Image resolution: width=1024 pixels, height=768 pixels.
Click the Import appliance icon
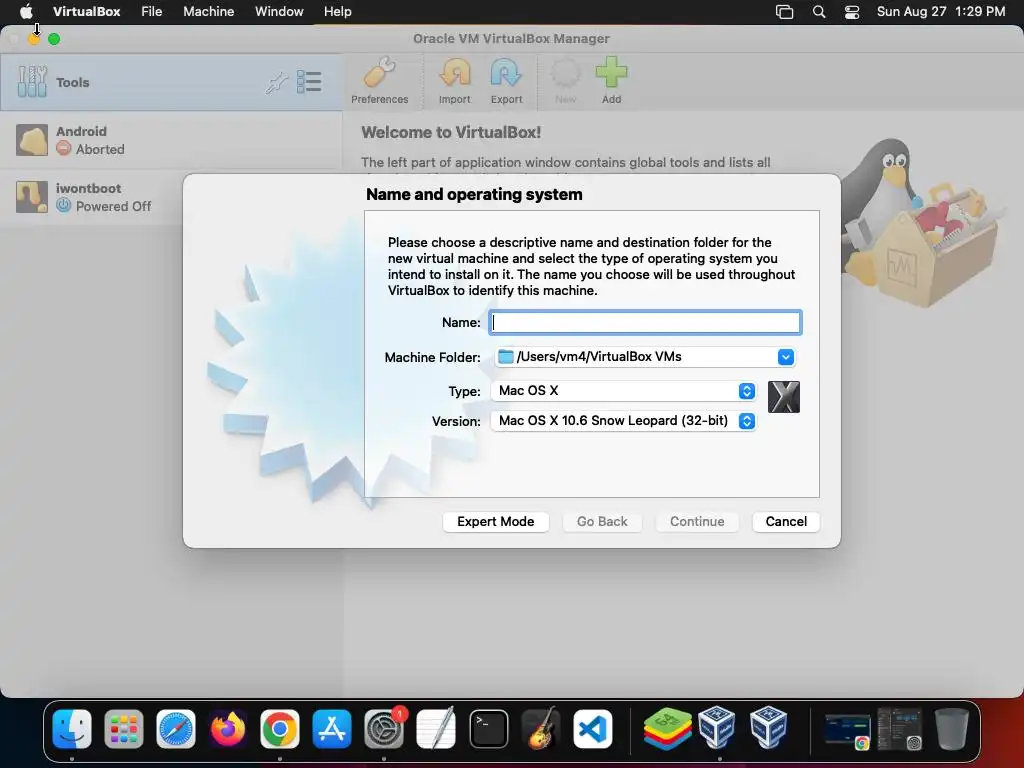point(455,81)
